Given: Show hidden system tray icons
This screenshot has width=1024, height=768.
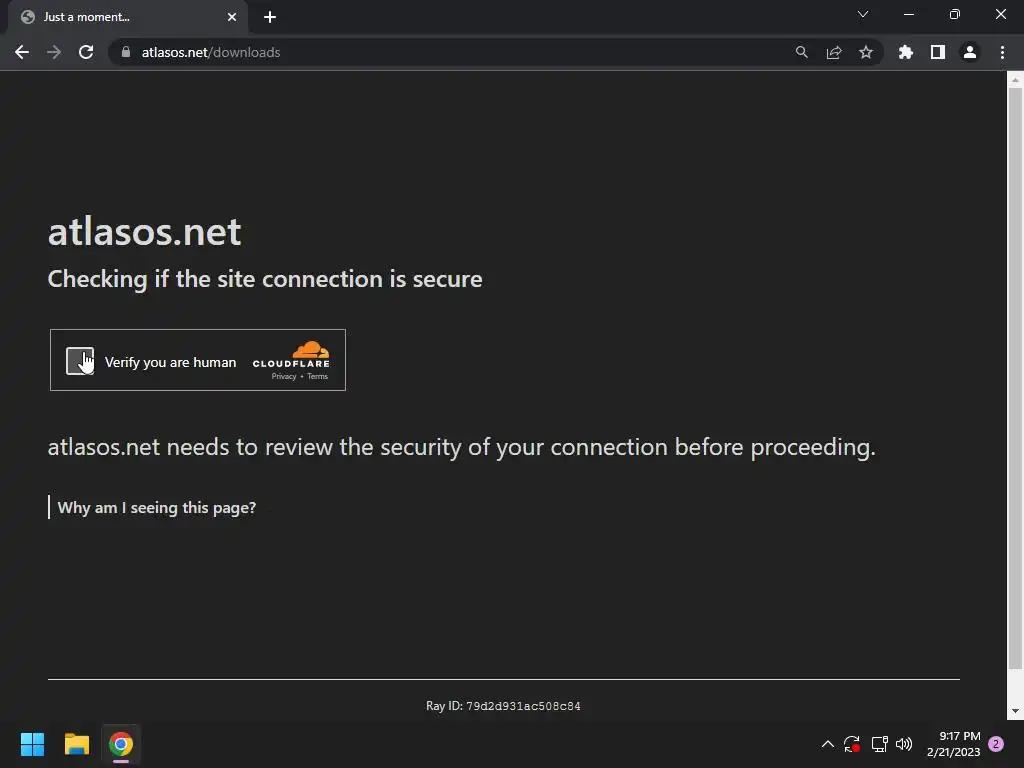Looking at the screenshot, I should (x=828, y=744).
